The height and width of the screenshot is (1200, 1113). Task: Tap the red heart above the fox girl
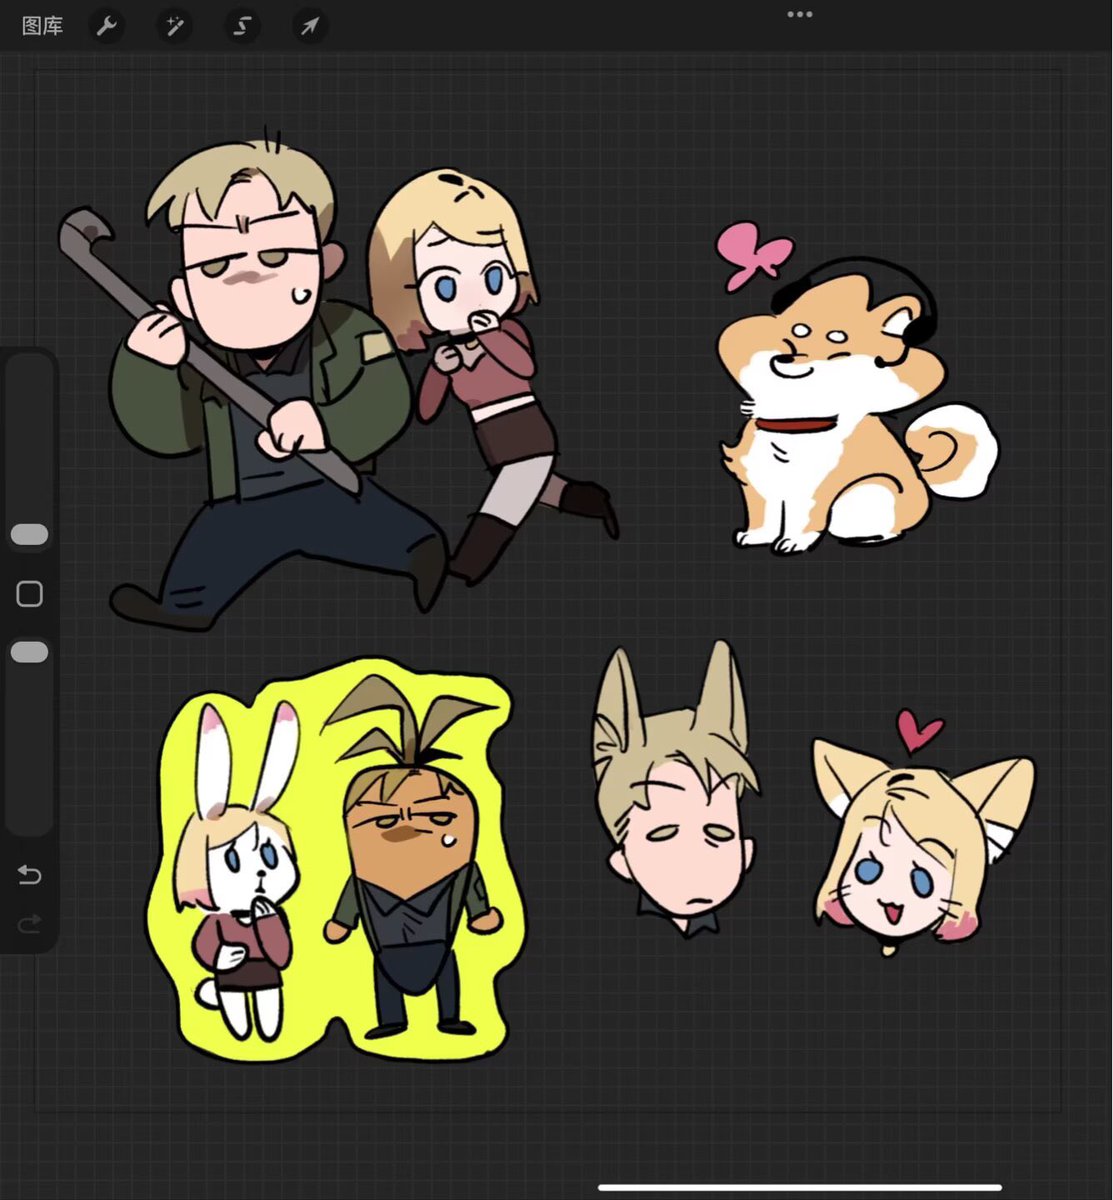(x=919, y=730)
